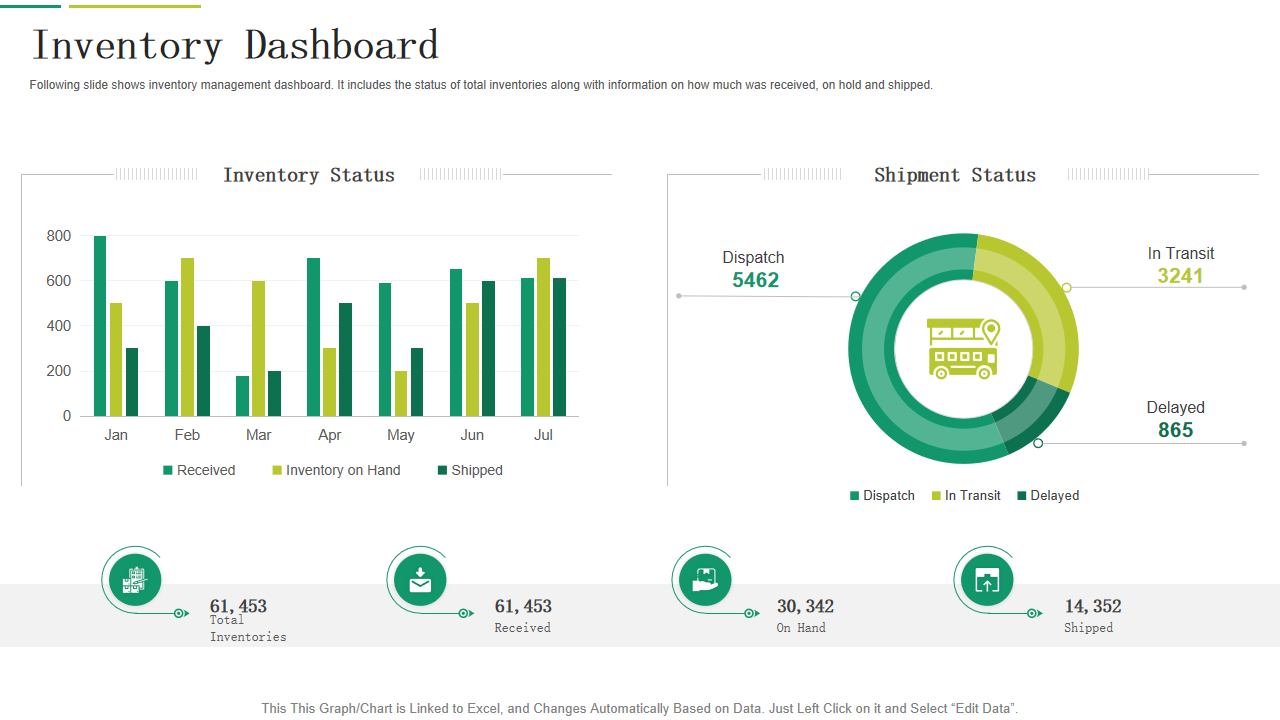Click the Total Inventories checklist icon

134,579
